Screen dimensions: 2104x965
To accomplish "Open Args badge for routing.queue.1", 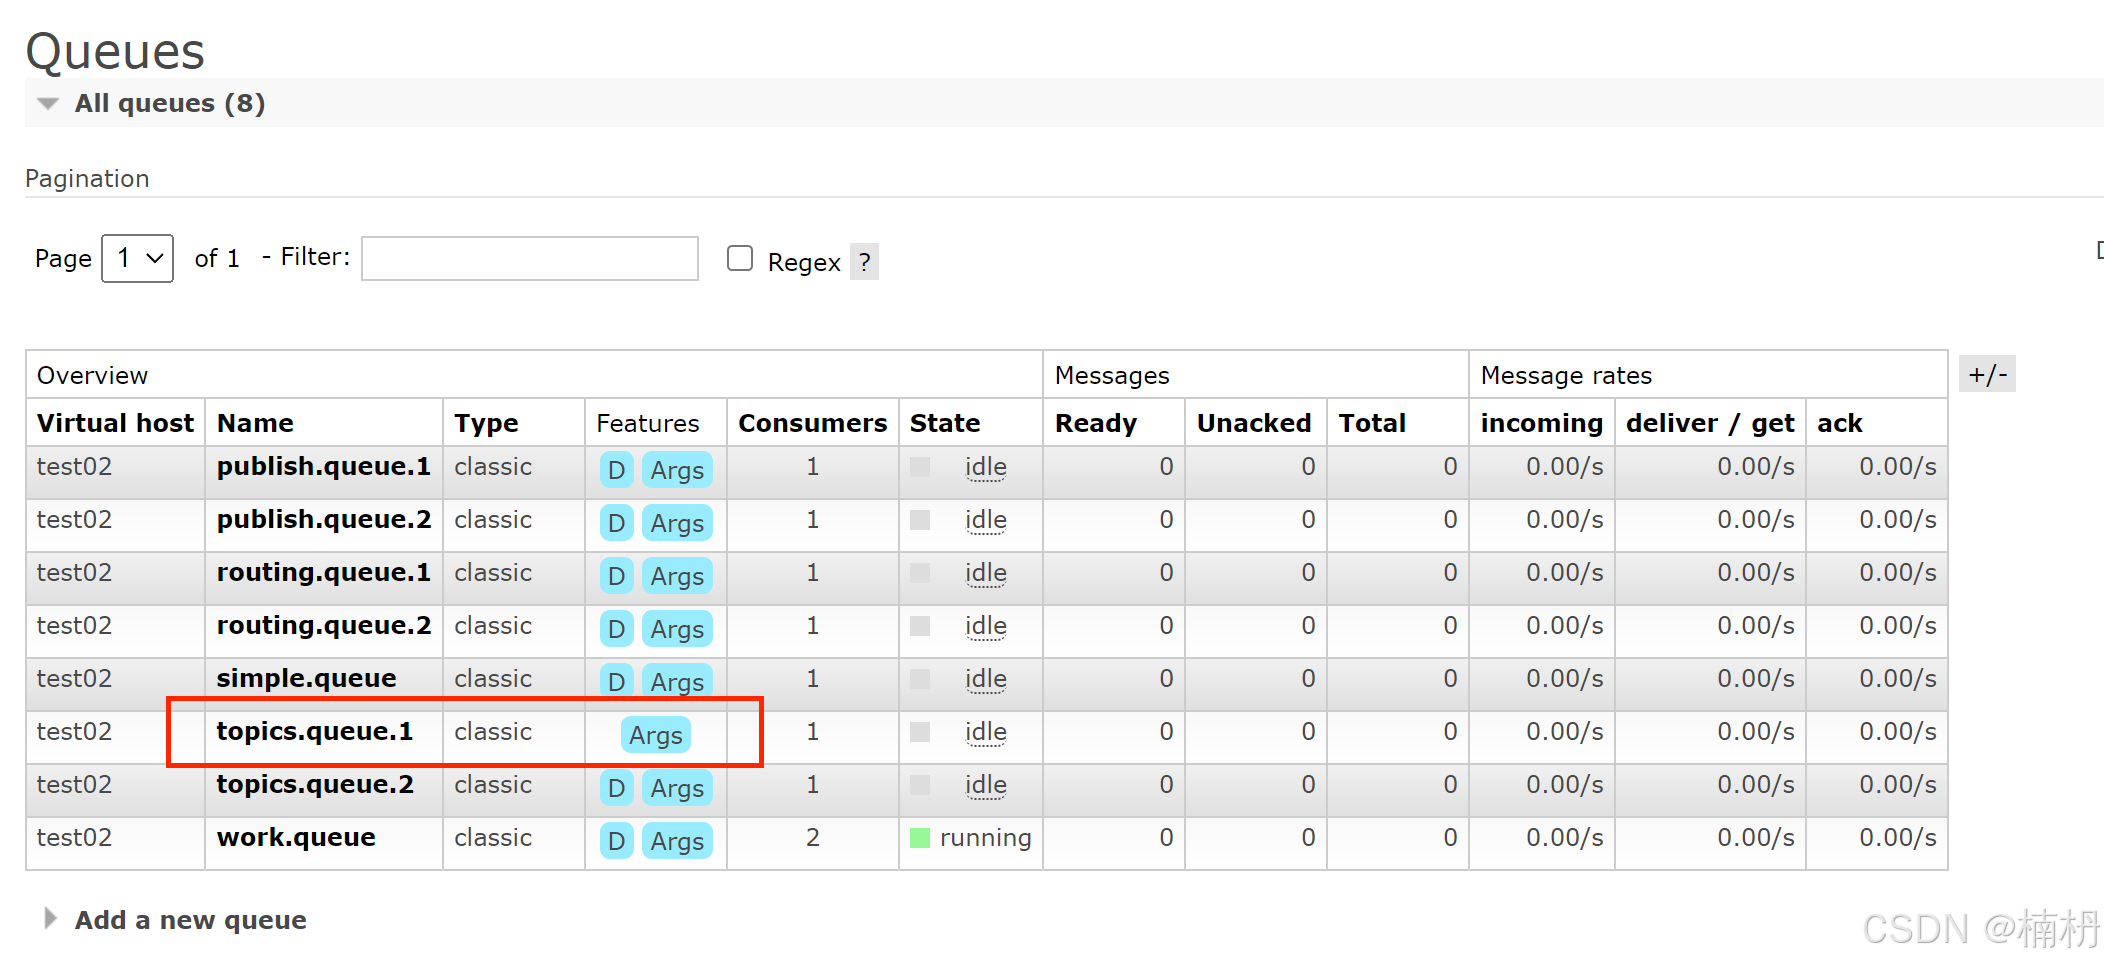I will [677, 576].
